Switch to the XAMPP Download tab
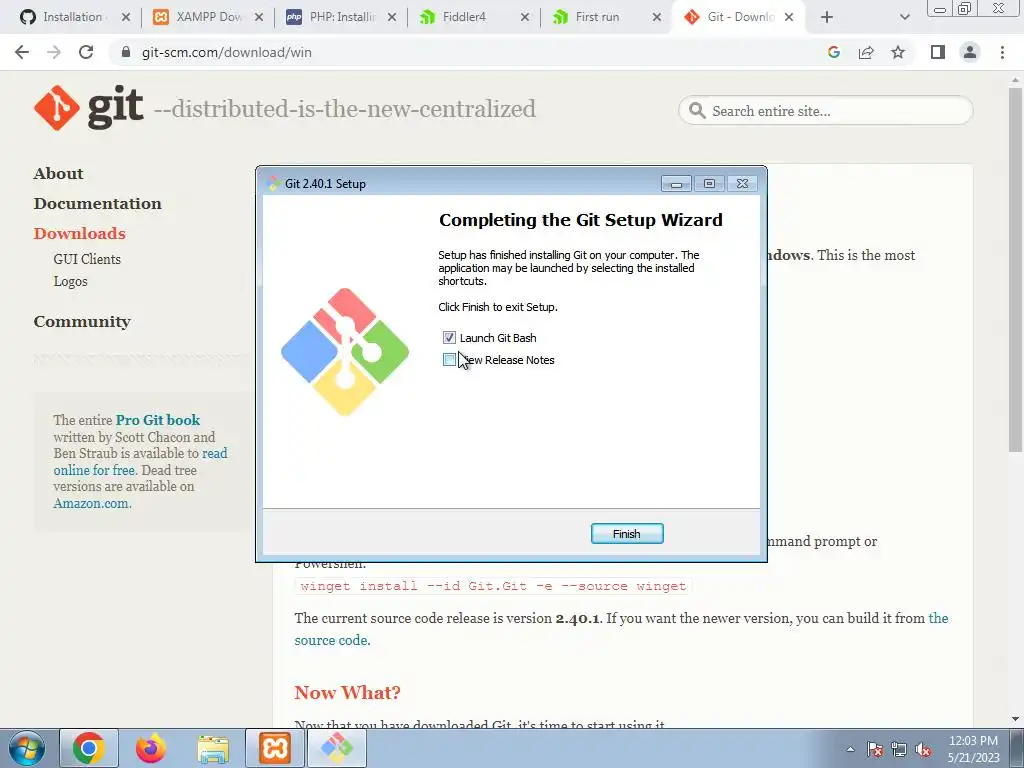 207,17
